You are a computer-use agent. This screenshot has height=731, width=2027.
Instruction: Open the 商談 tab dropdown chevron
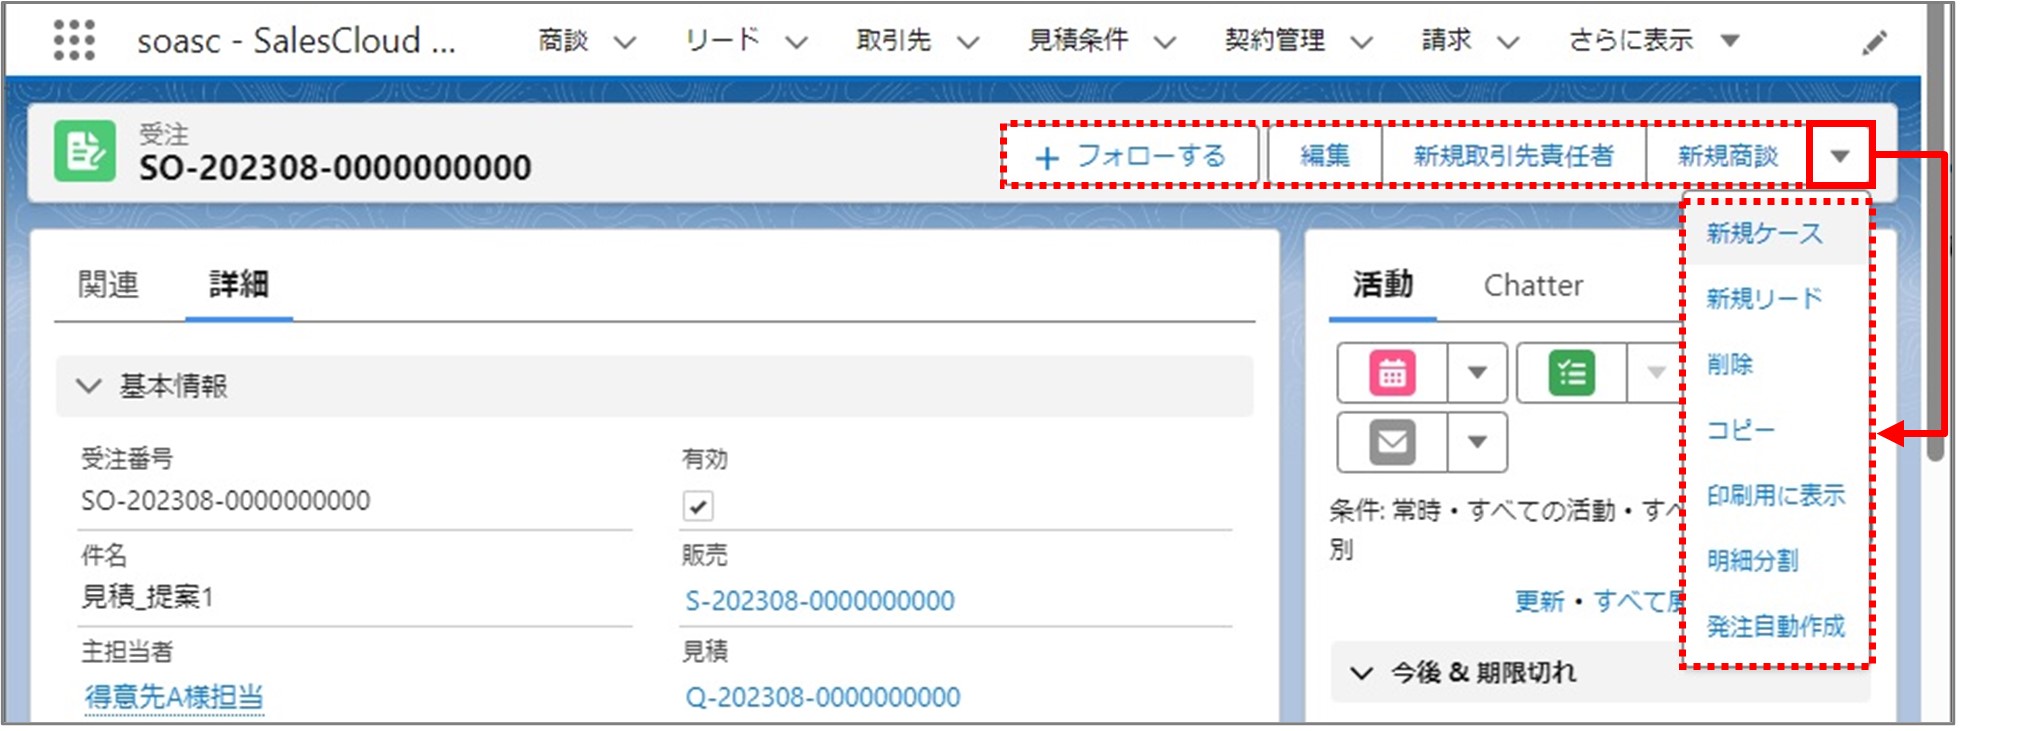click(625, 42)
